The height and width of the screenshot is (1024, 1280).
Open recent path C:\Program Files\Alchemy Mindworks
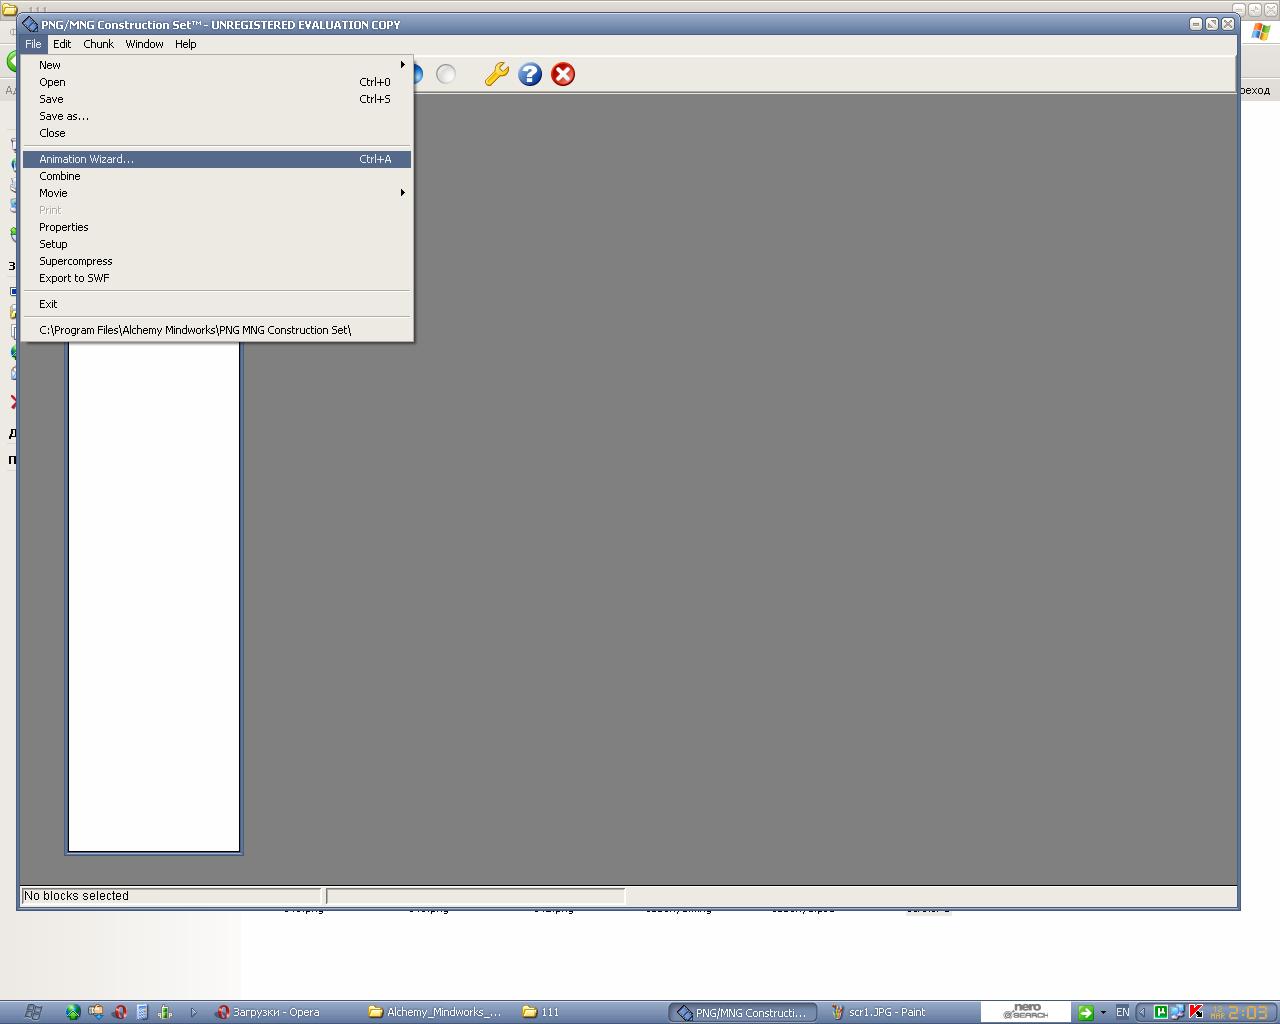[x=217, y=330]
